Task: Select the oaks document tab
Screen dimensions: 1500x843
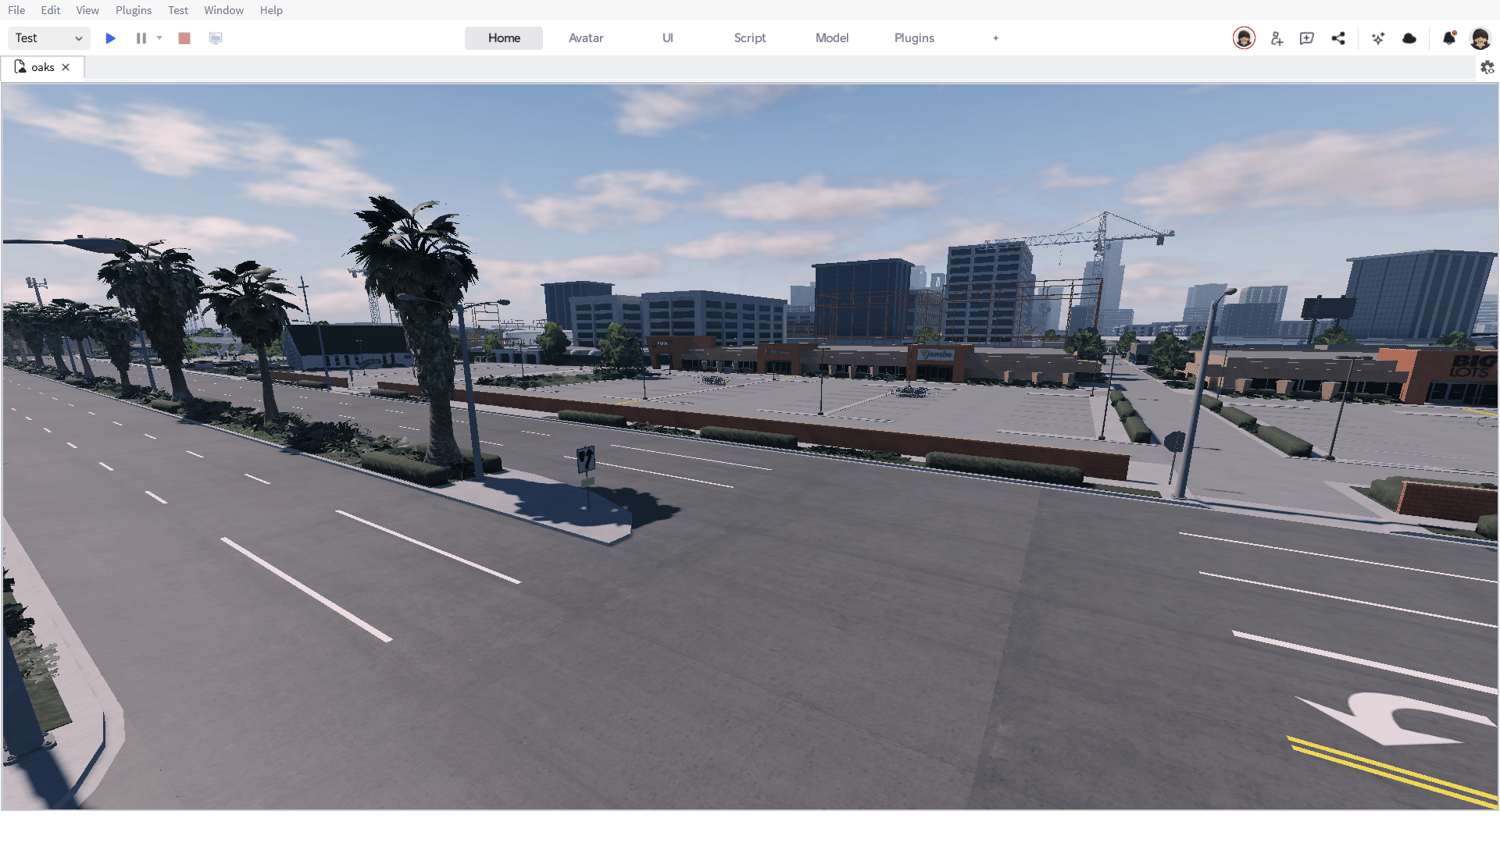Action: [43, 67]
